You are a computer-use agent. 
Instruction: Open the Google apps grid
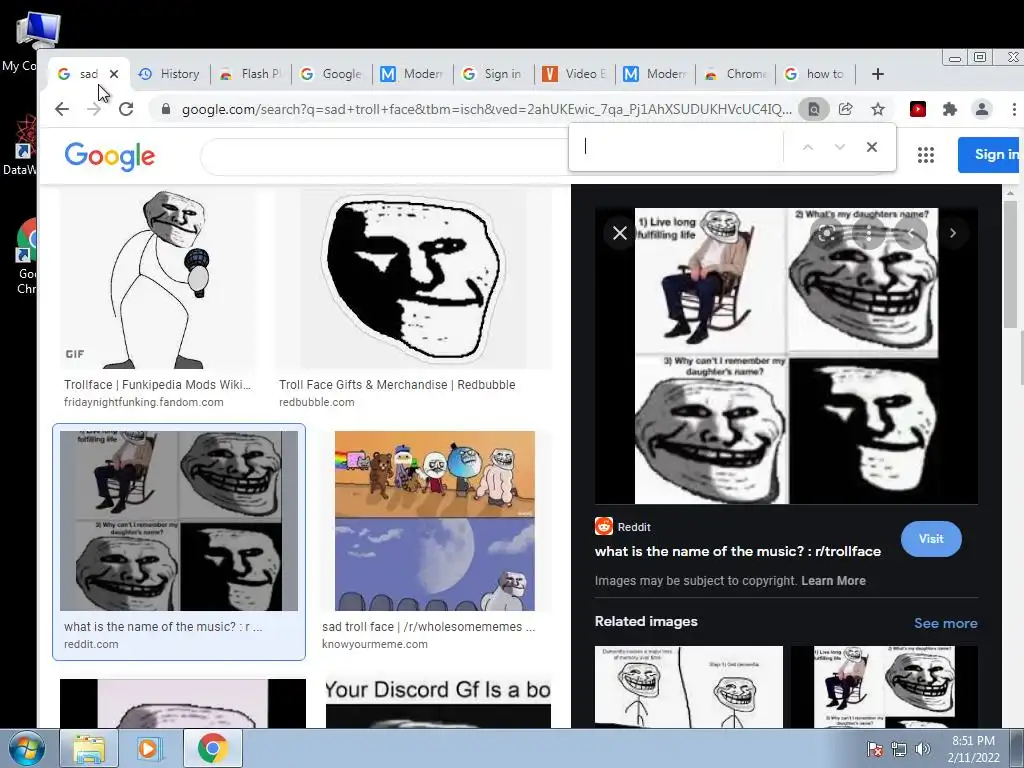coord(925,155)
